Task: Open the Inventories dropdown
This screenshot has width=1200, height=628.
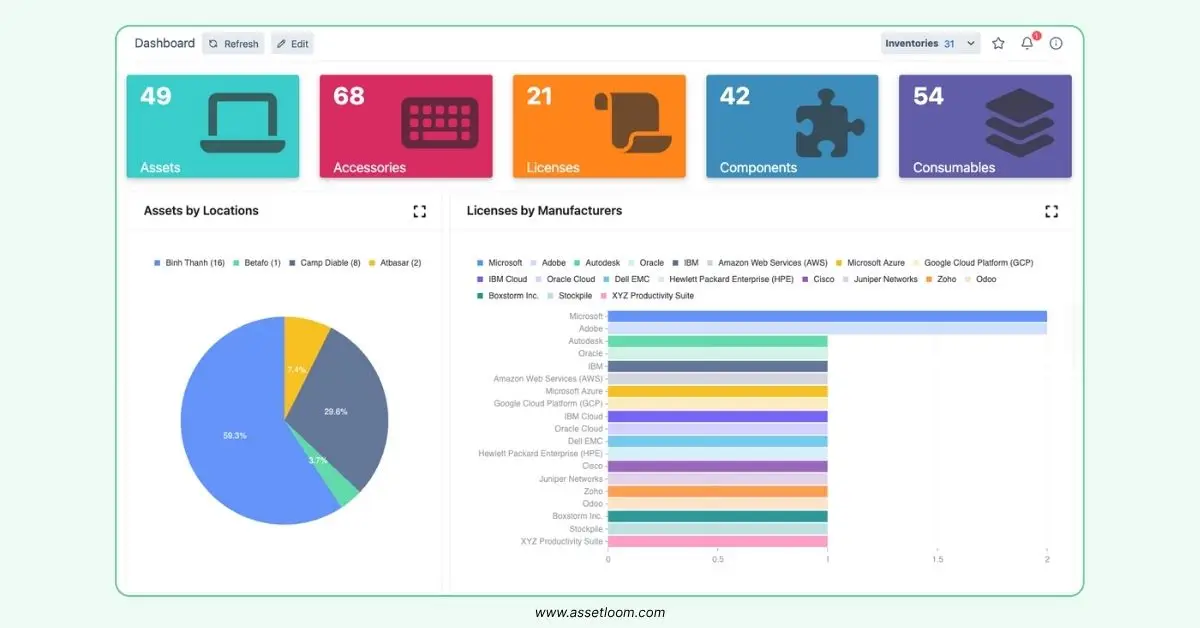Action: (930, 44)
